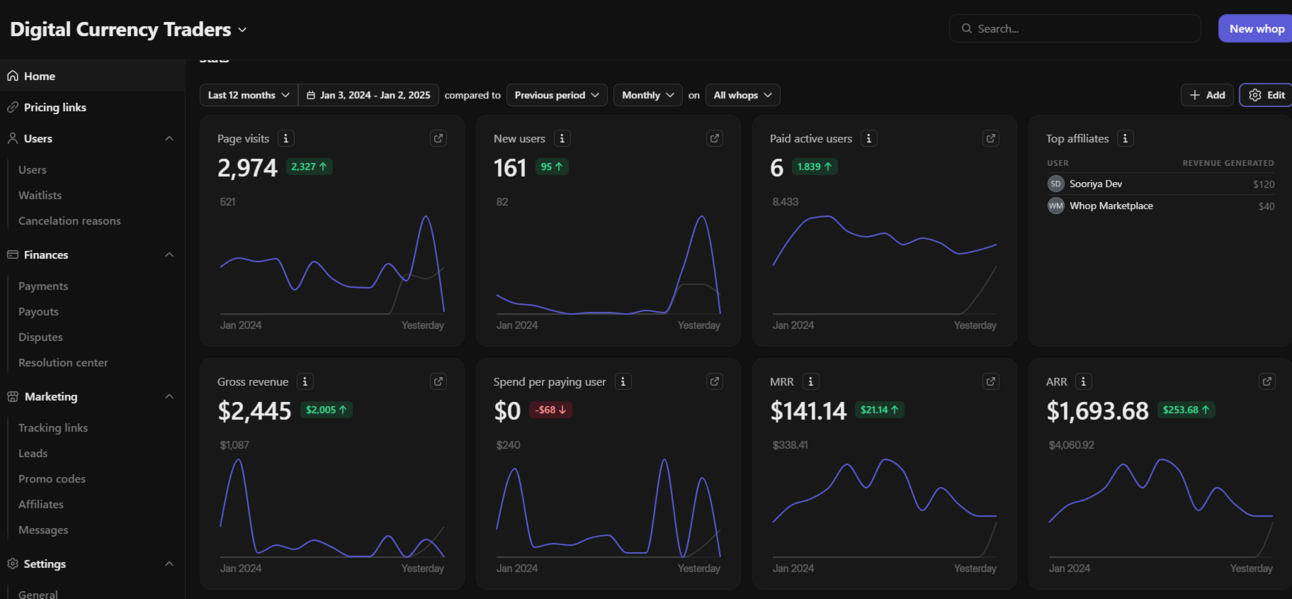1292x599 pixels.
Task: Open the Gross revenue expand icon
Action: pos(438,382)
